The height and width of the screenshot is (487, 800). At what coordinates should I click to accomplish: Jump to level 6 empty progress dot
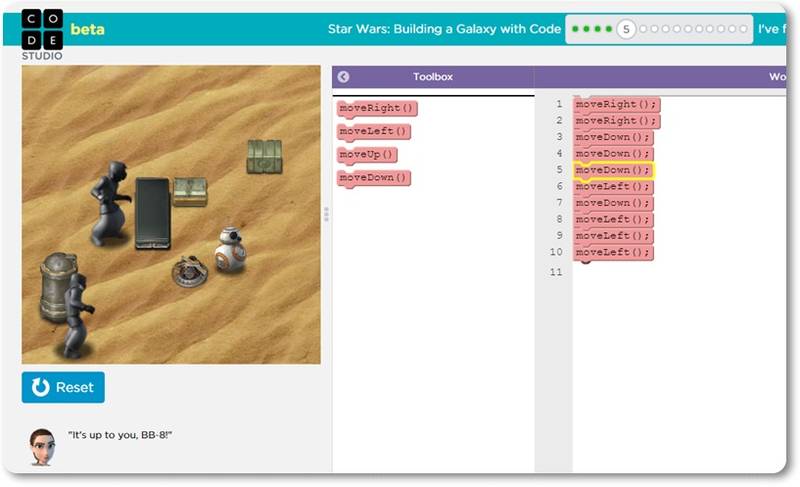643,29
